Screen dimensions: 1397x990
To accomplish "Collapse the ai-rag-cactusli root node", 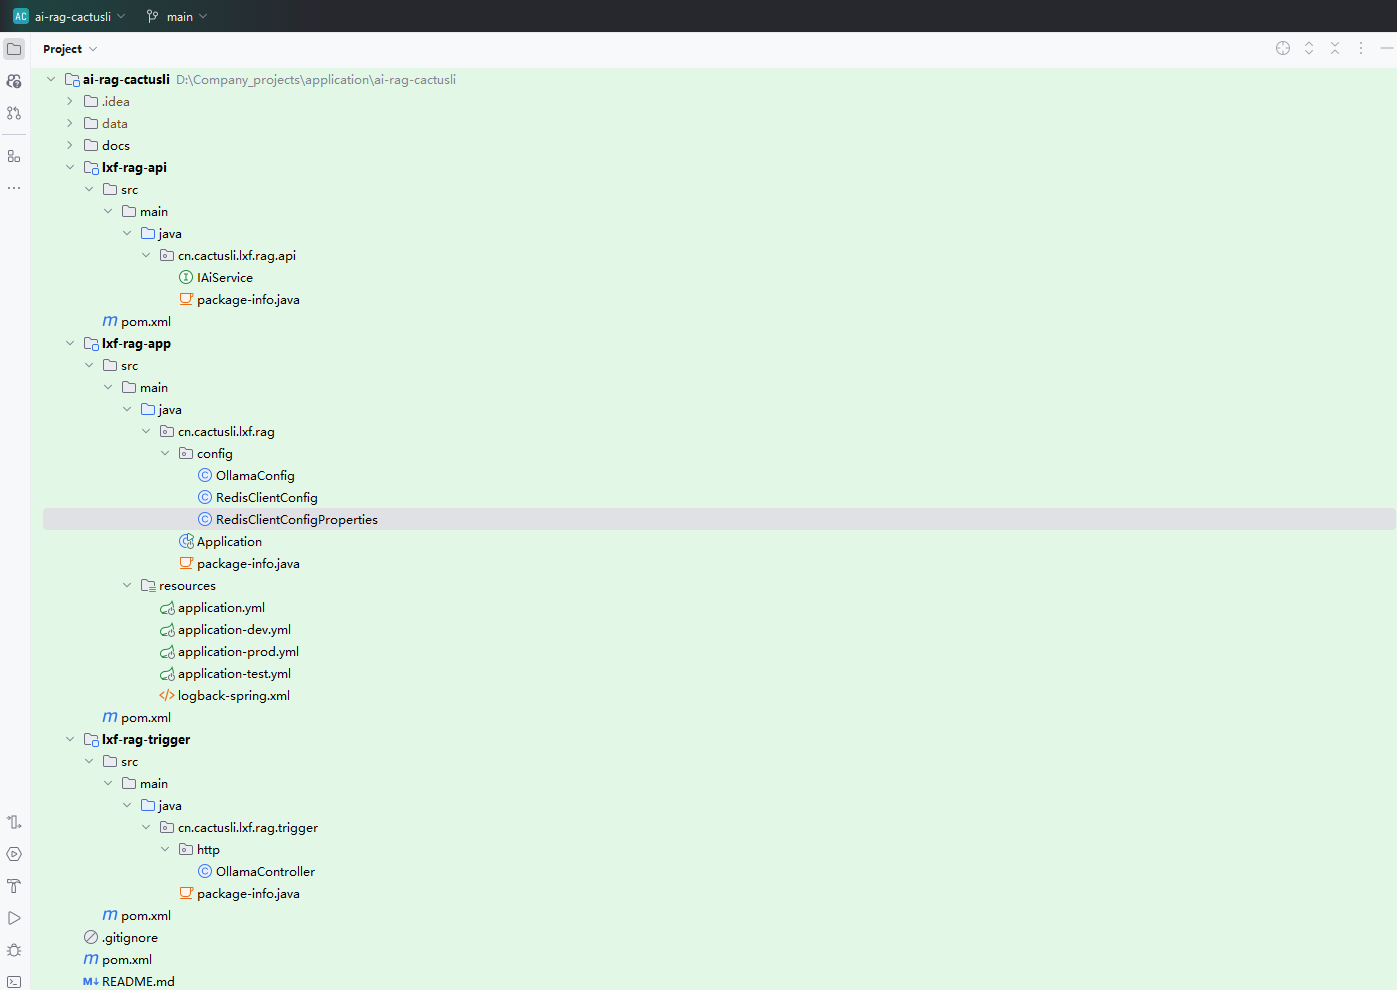I will point(51,79).
